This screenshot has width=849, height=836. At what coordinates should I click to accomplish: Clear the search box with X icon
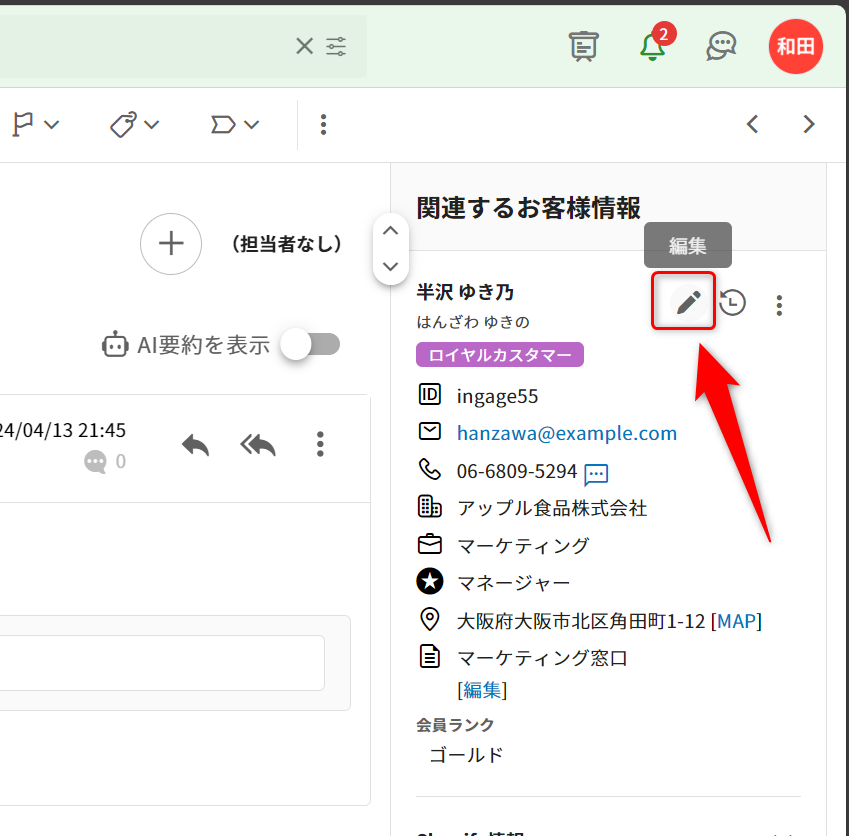click(x=304, y=46)
